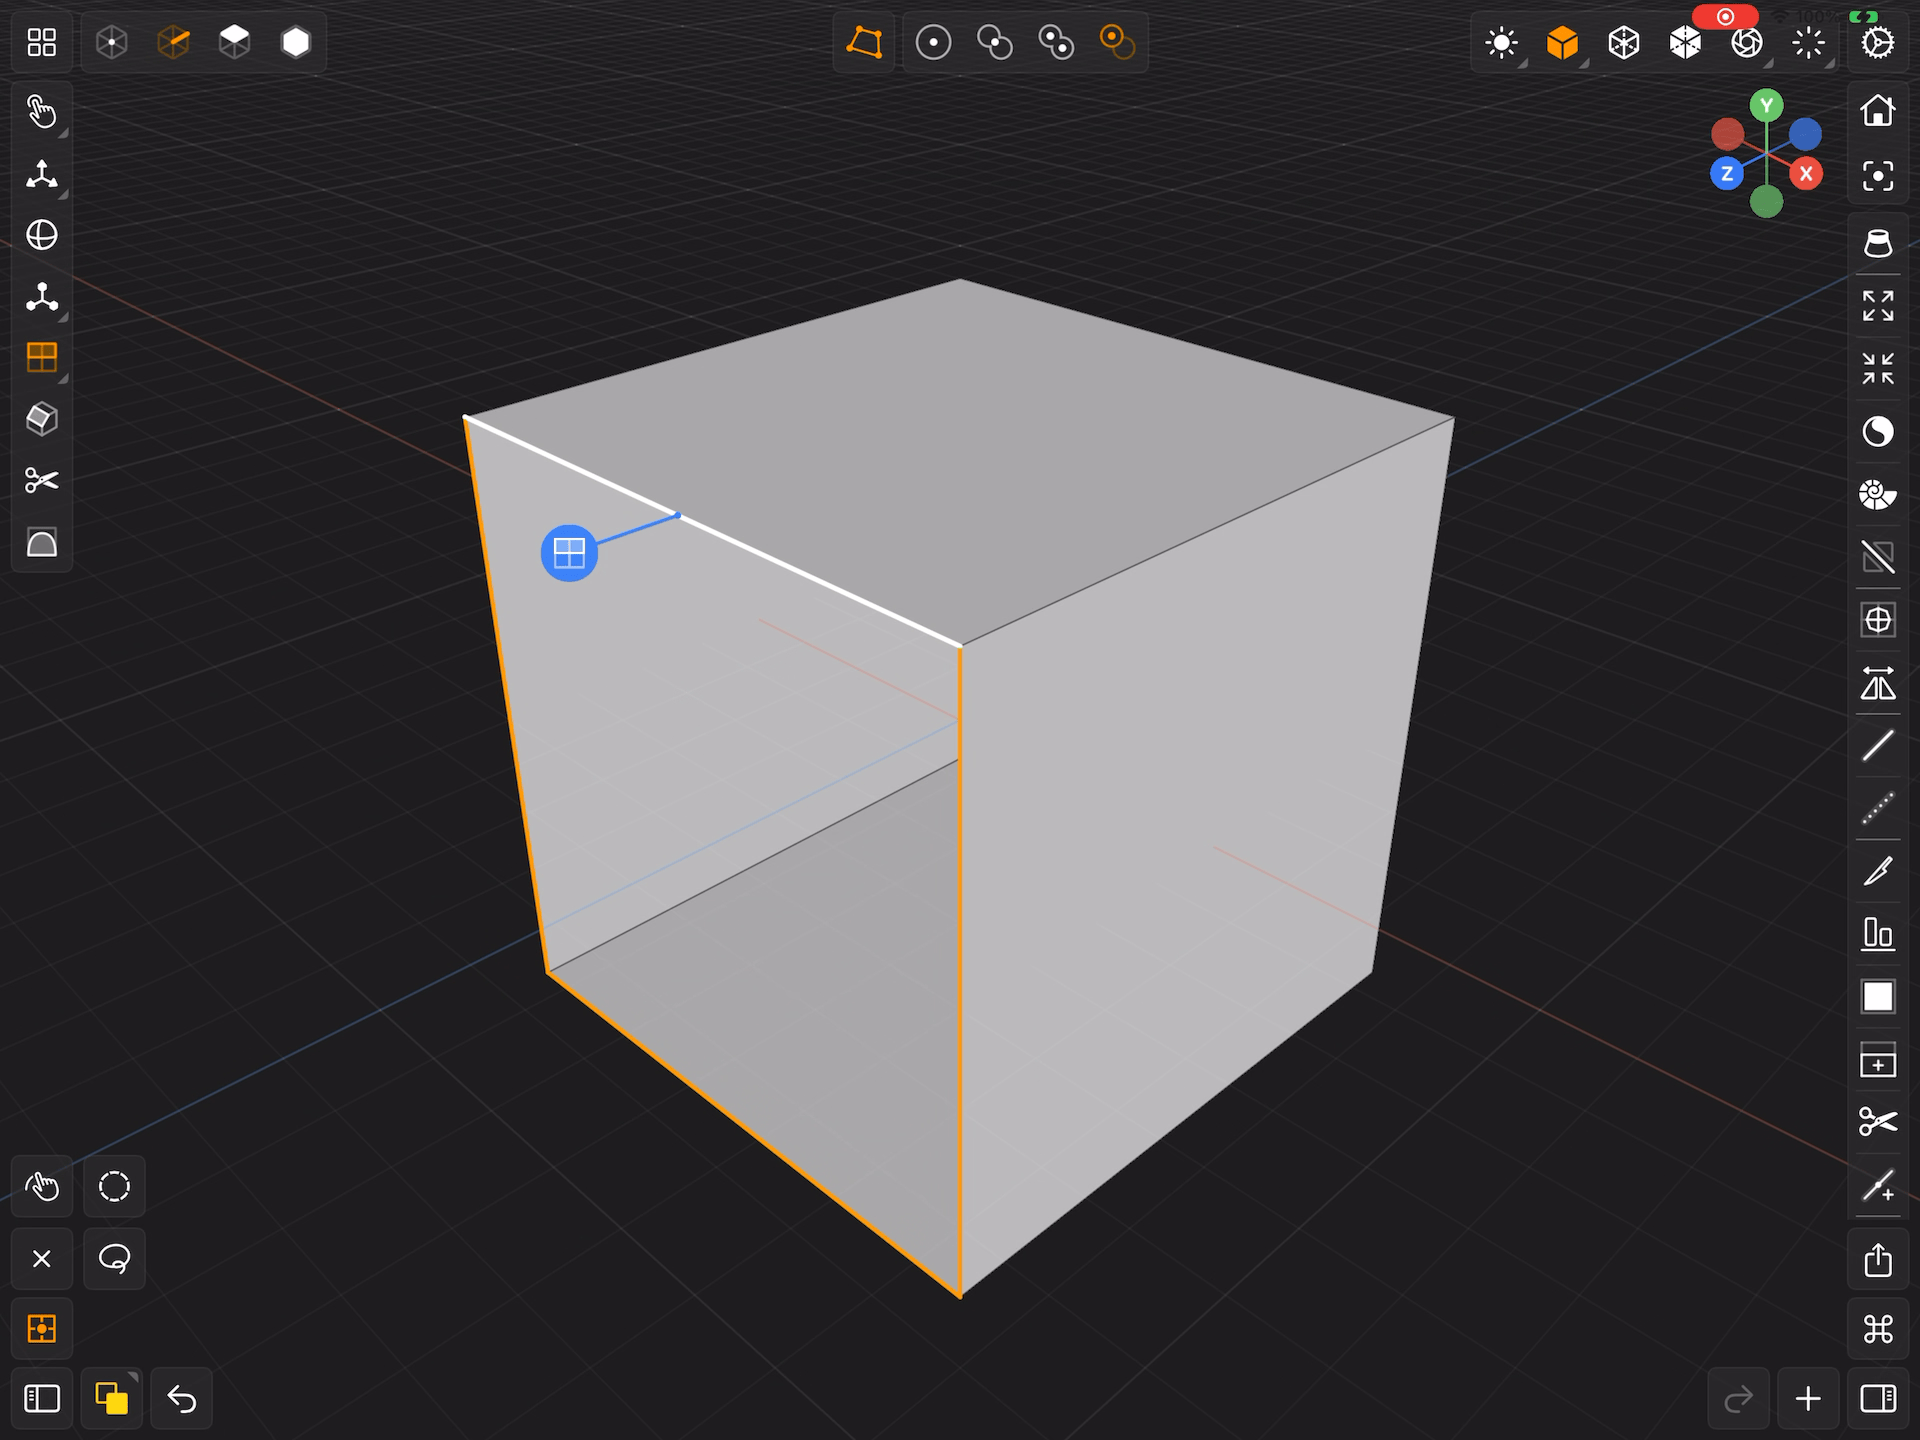Choose the single circle pivot option
This screenshot has height=1440, width=1920.
(933, 42)
